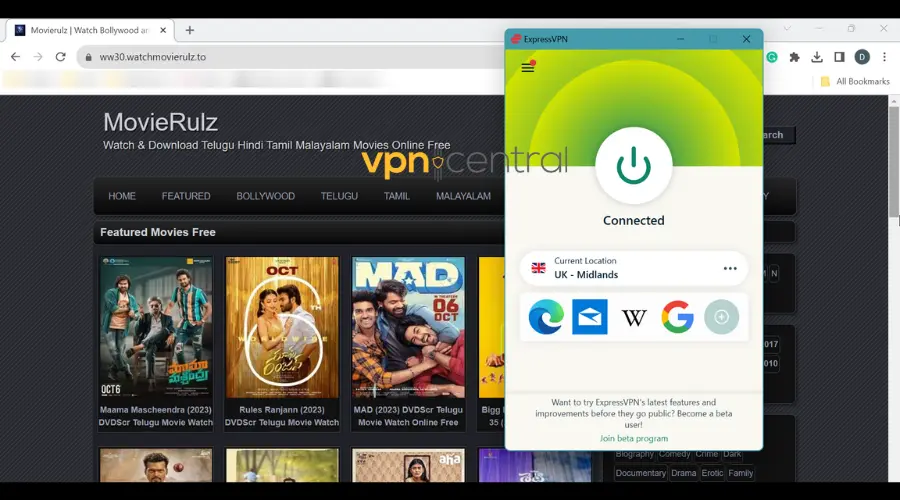Go forward in Chrome browser
900x500 pixels.
tap(38, 57)
